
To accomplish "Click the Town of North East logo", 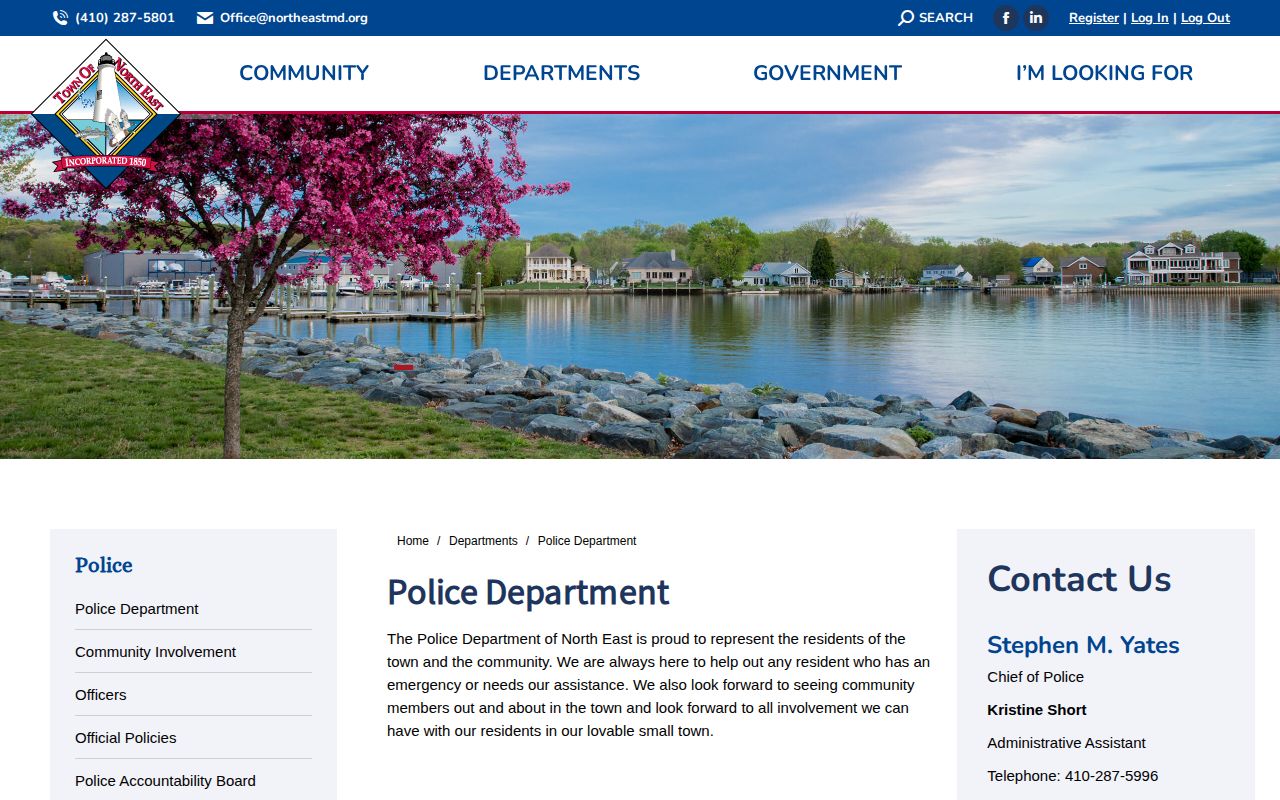I will 105,113.
